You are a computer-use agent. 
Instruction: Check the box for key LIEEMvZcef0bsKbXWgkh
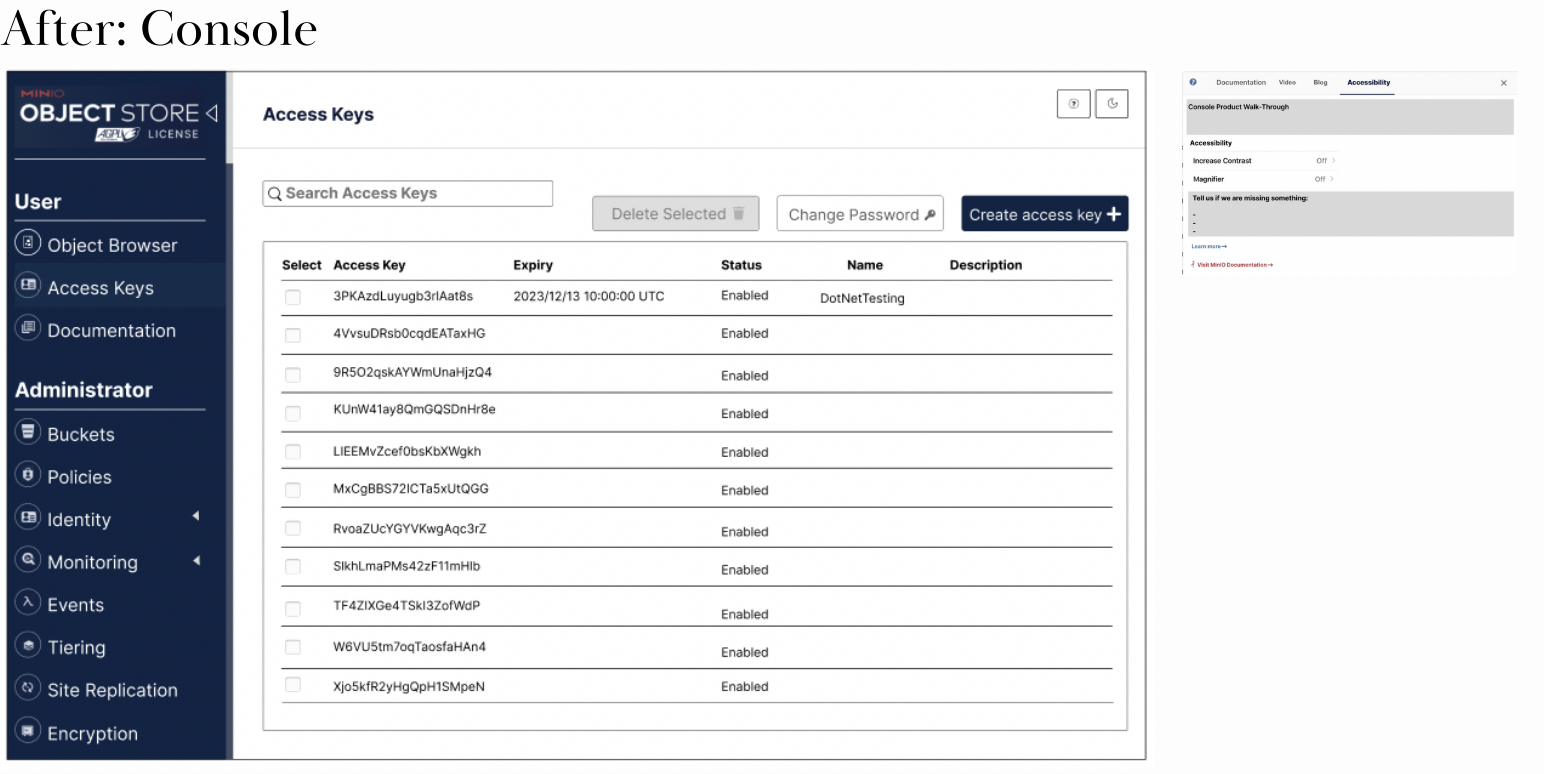pyautogui.click(x=293, y=452)
